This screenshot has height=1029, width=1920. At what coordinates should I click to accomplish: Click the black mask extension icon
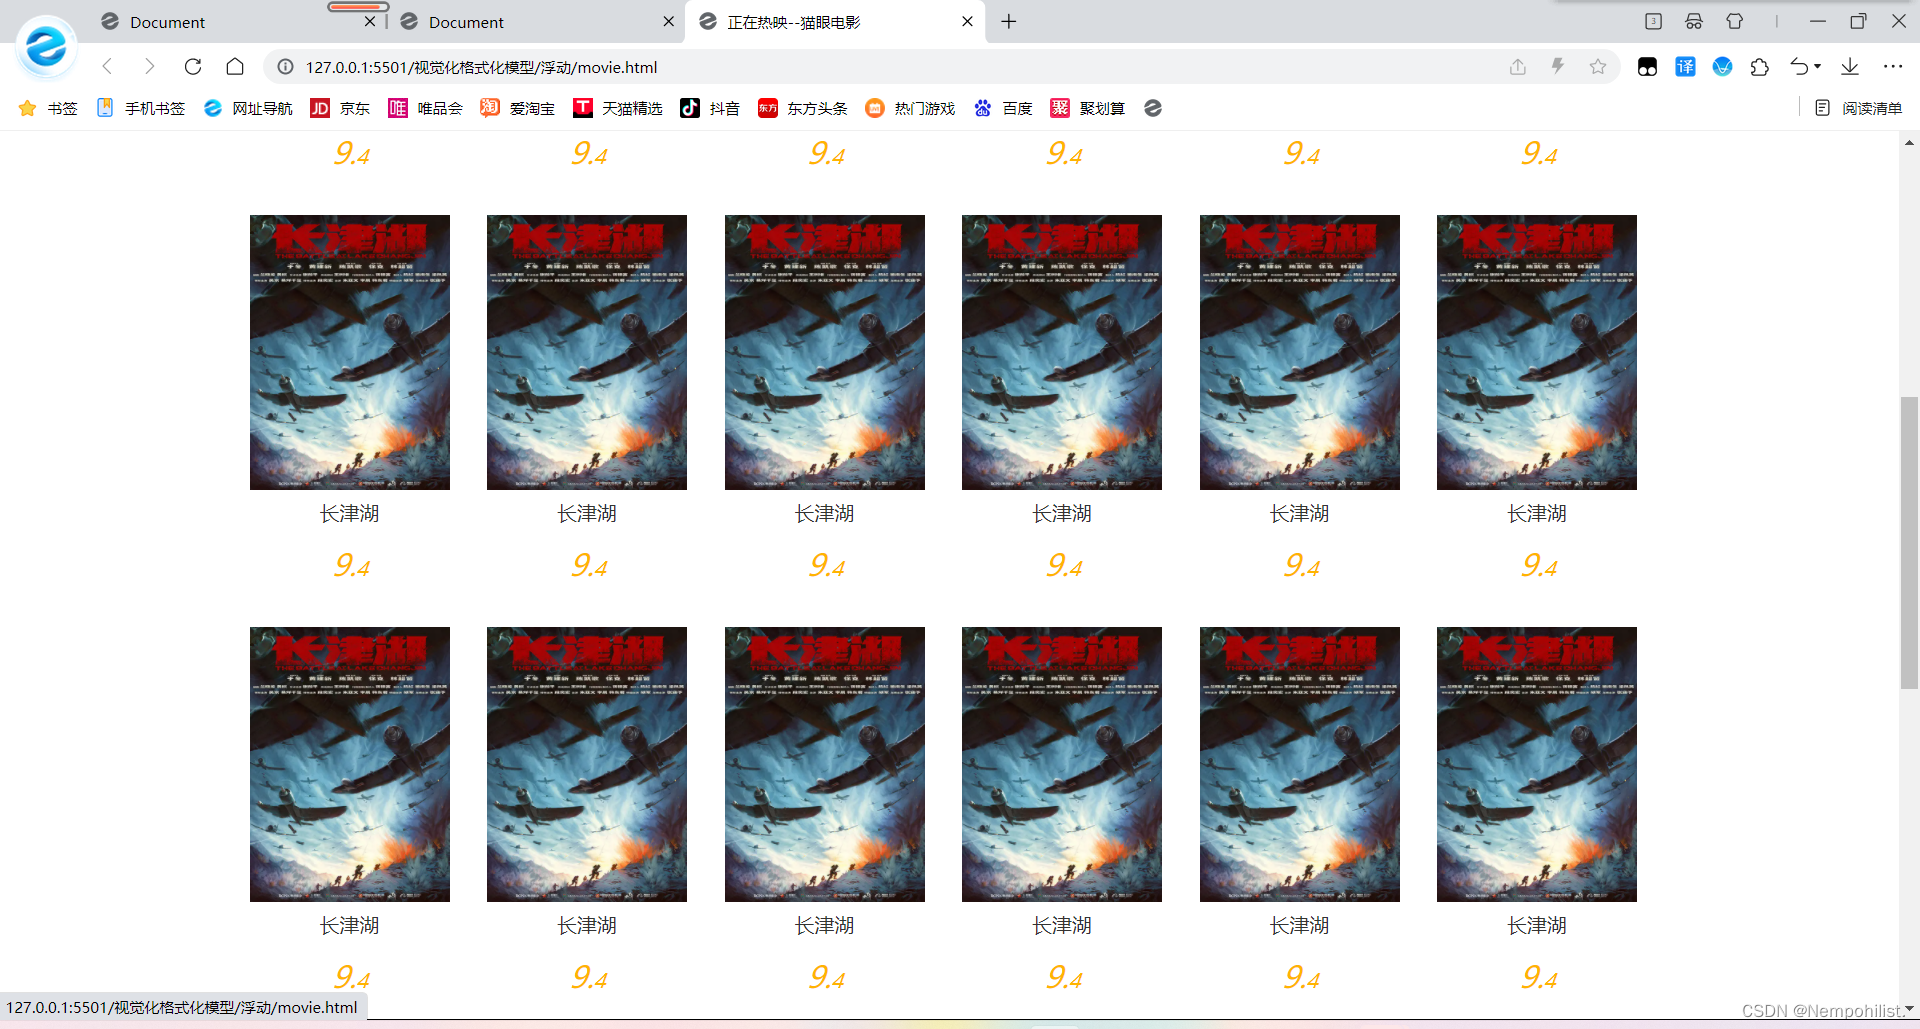pos(1647,67)
